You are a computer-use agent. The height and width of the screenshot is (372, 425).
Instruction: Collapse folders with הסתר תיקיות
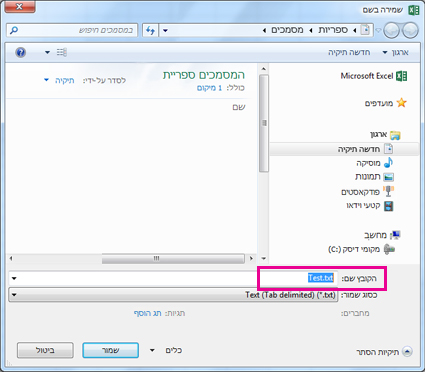pyautogui.click(x=384, y=352)
